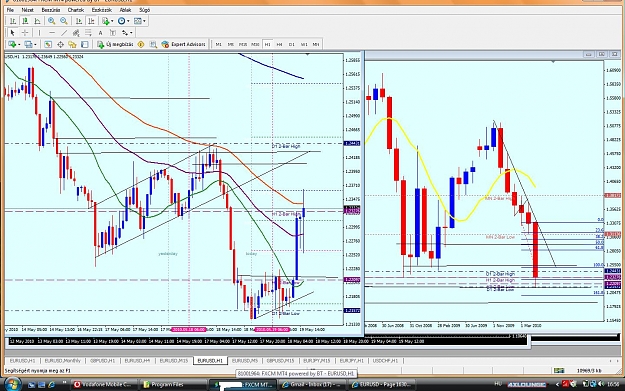Zoom in on the chart
Screen dimensions: 625x391
(x=51, y=21)
